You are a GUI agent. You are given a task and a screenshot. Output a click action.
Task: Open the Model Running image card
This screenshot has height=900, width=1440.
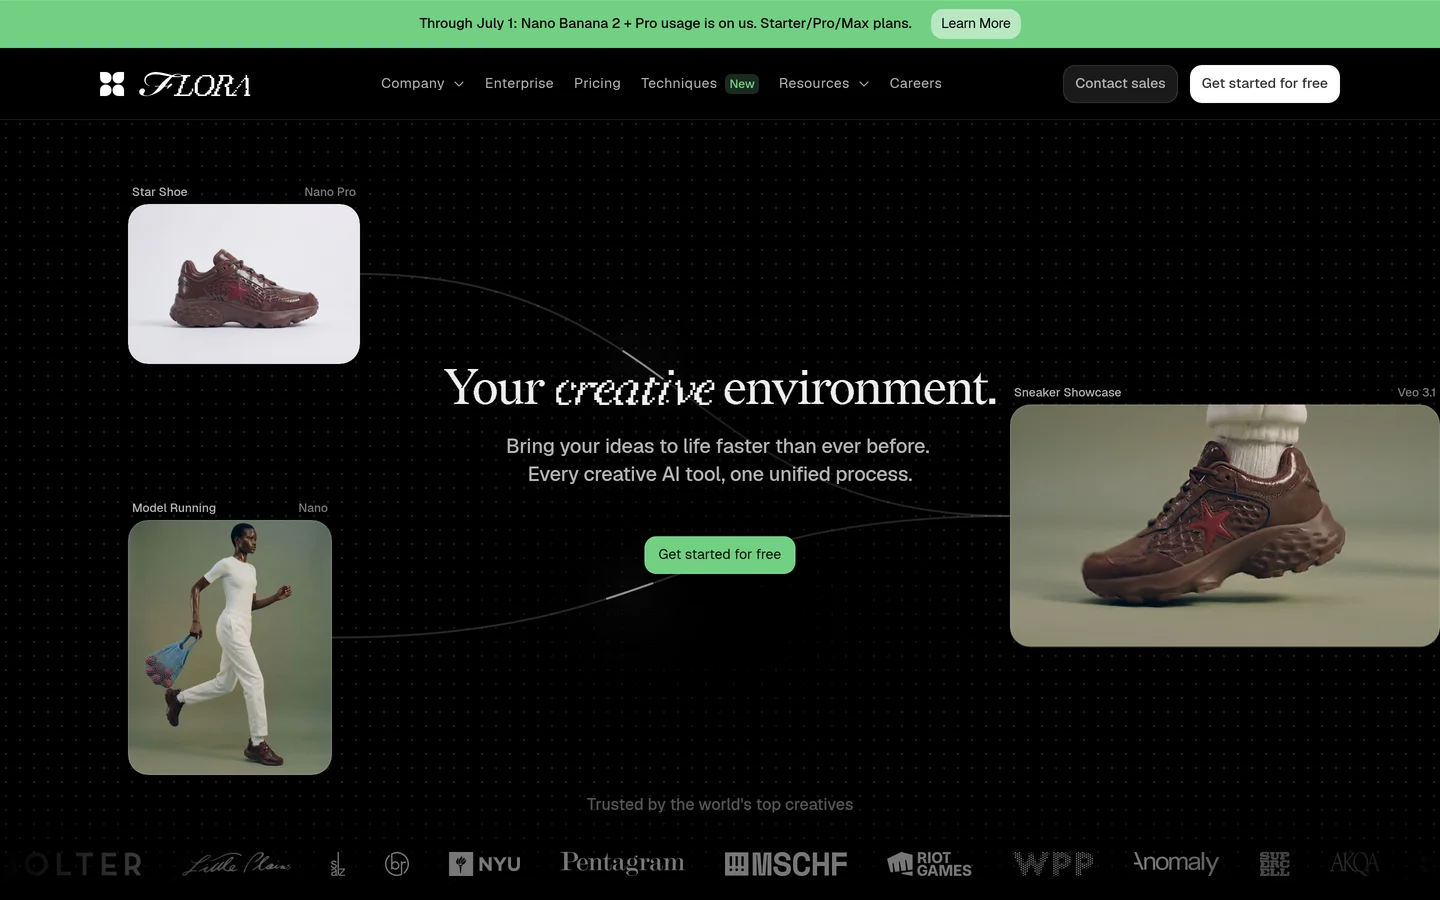pos(230,647)
